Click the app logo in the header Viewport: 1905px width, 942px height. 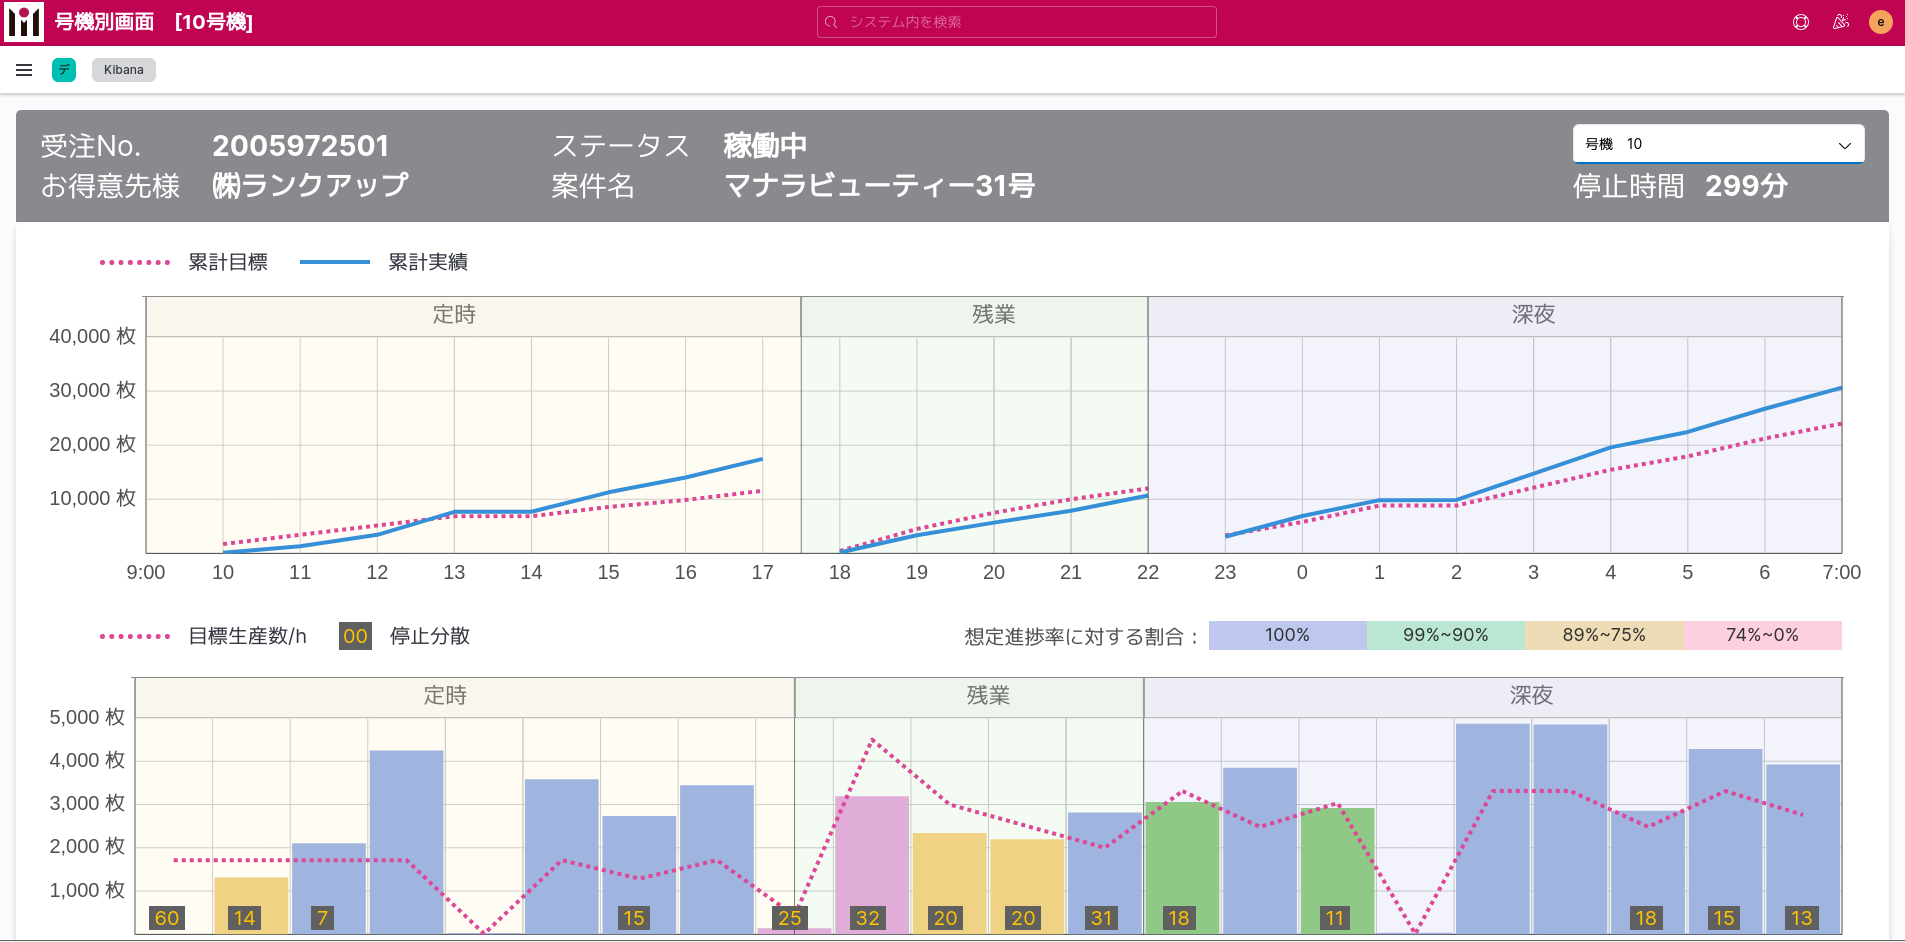pos(24,22)
